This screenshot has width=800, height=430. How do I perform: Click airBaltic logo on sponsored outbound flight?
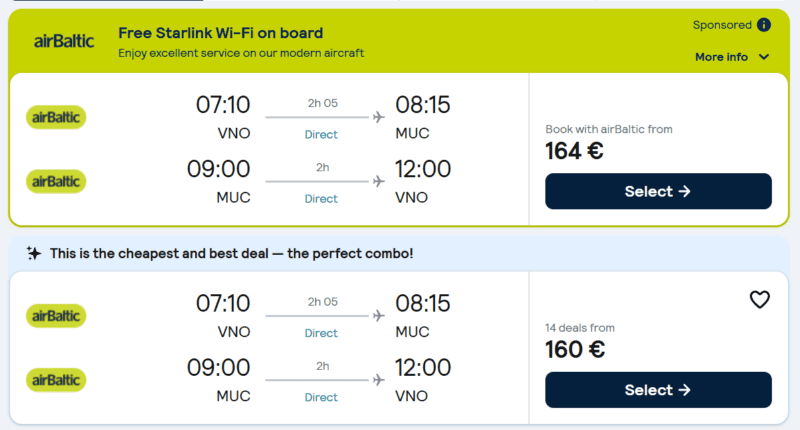point(56,117)
